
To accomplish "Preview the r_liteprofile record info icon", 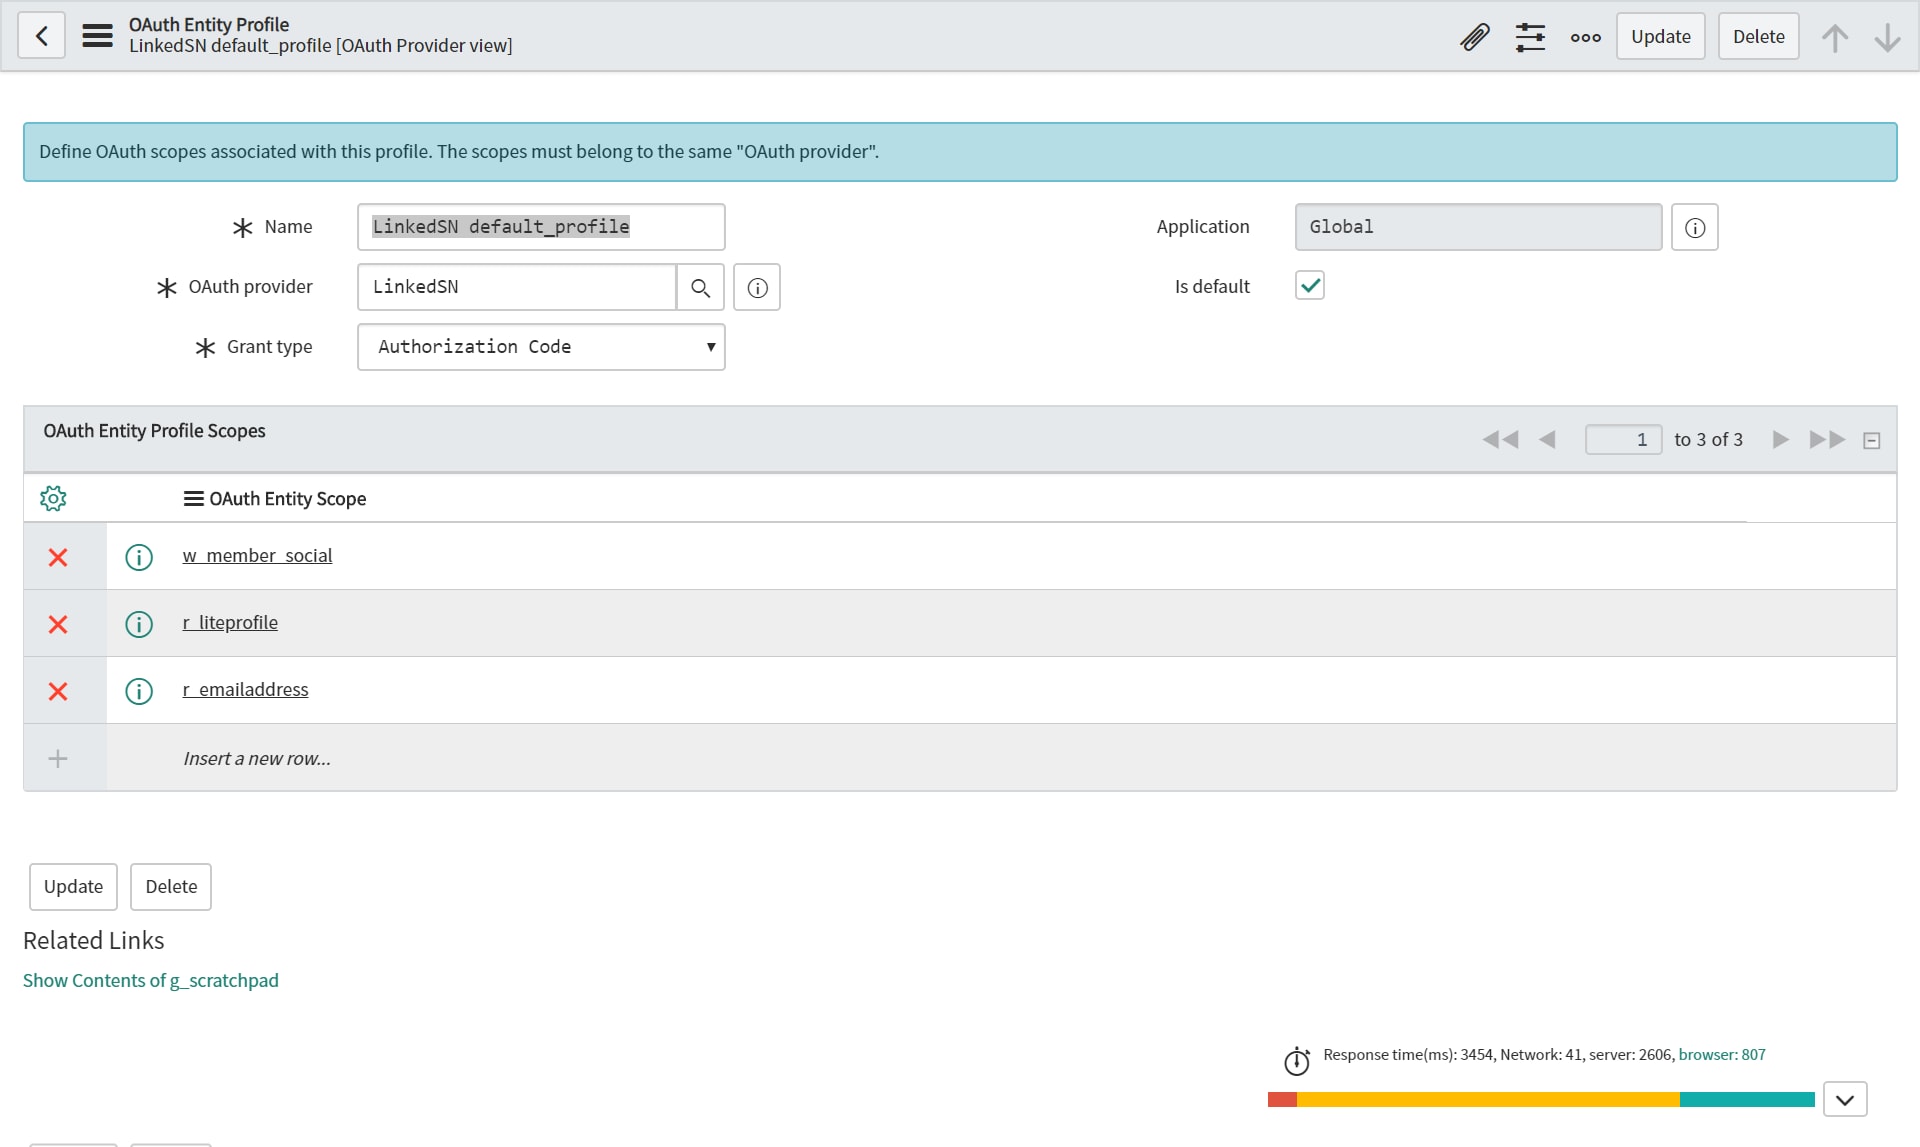I will pos(139,624).
